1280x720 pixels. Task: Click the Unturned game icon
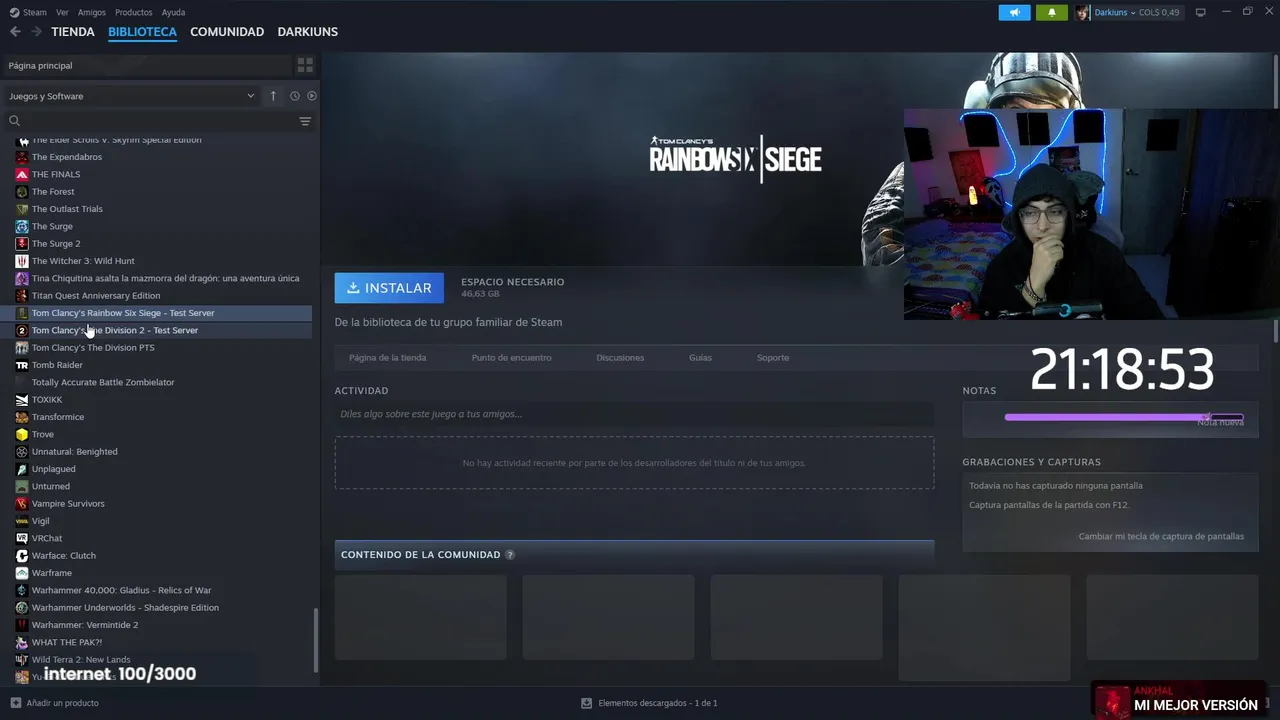tap(22, 486)
